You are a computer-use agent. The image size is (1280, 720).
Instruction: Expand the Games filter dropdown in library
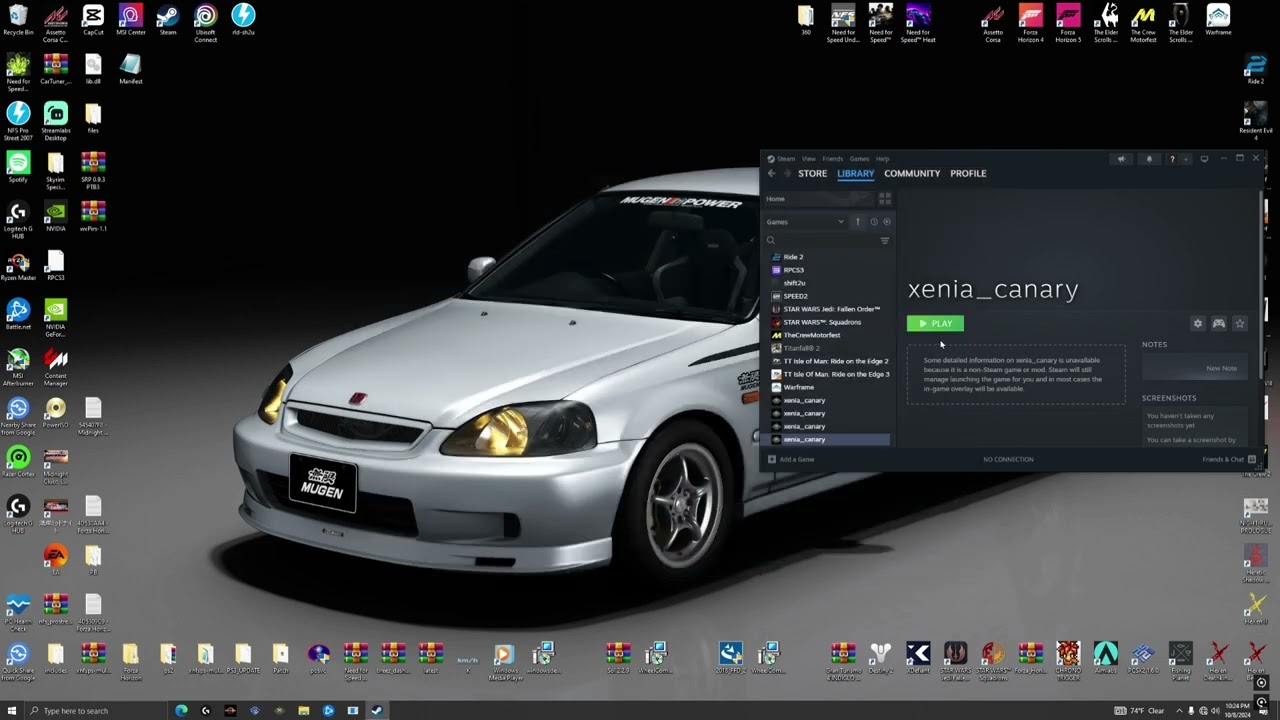click(x=806, y=222)
